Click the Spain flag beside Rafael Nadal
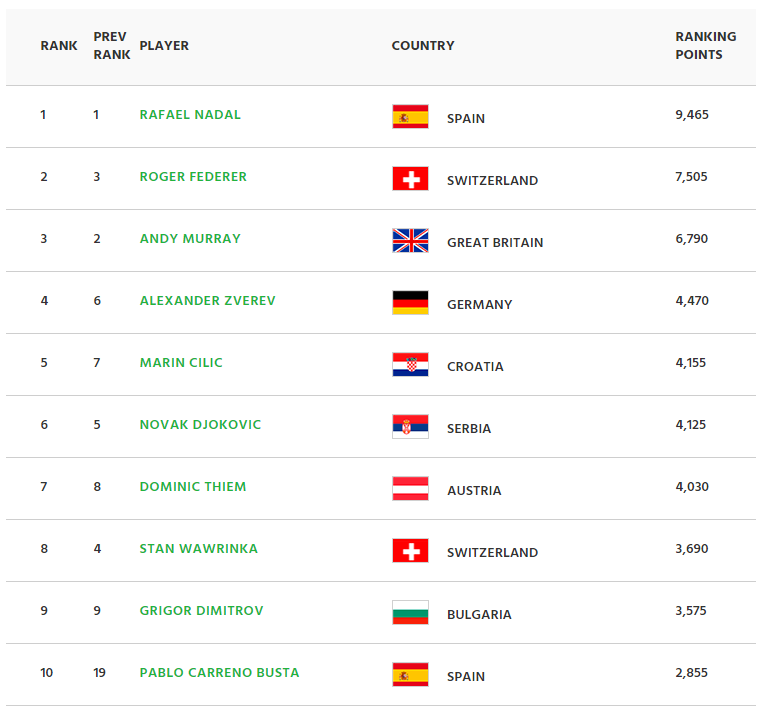Viewport: 759px width, 709px height. (x=410, y=117)
